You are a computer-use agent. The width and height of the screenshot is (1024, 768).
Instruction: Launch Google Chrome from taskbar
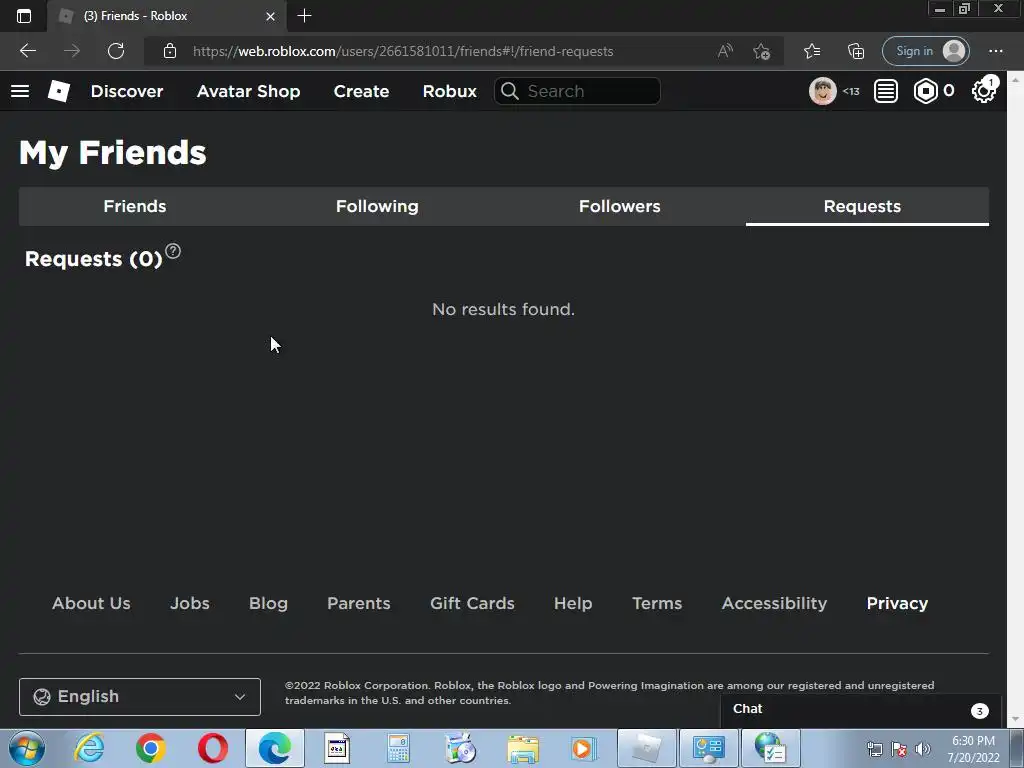(151, 748)
